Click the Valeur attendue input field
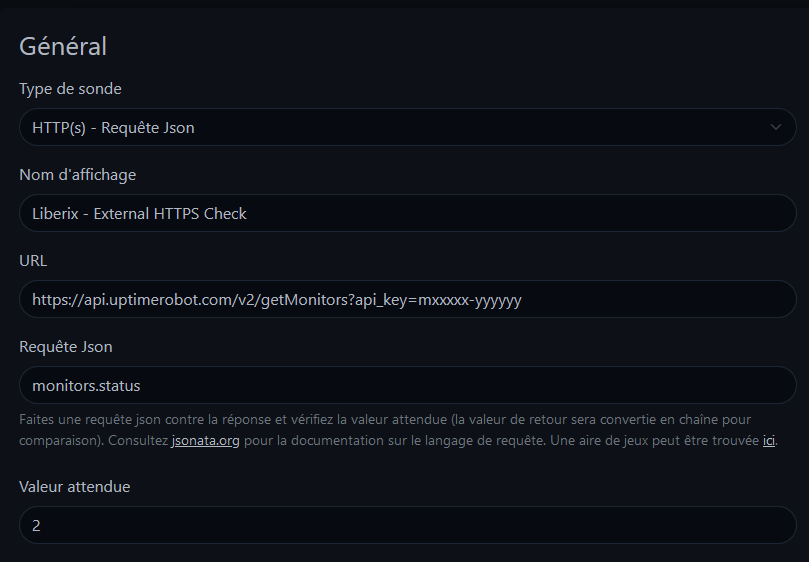The height and width of the screenshot is (562, 809). point(408,525)
